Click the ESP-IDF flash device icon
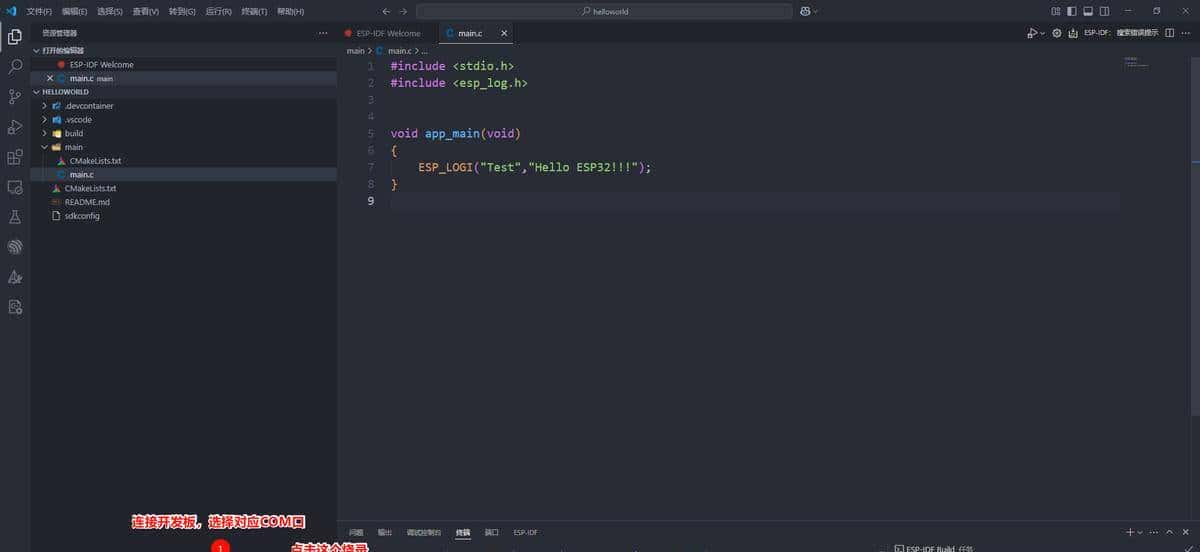The height and width of the screenshot is (552, 1200). tap(1073, 33)
